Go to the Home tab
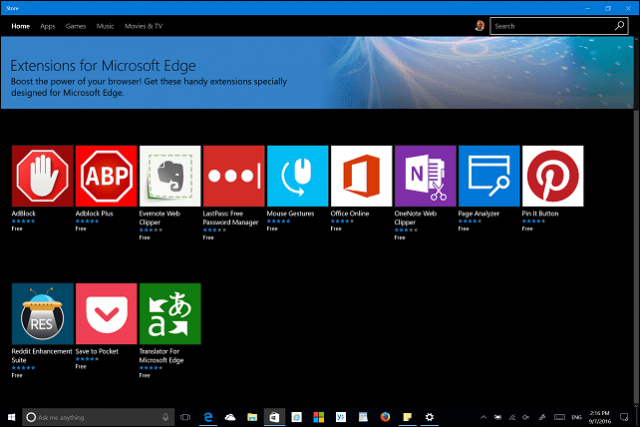 tap(20, 26)
